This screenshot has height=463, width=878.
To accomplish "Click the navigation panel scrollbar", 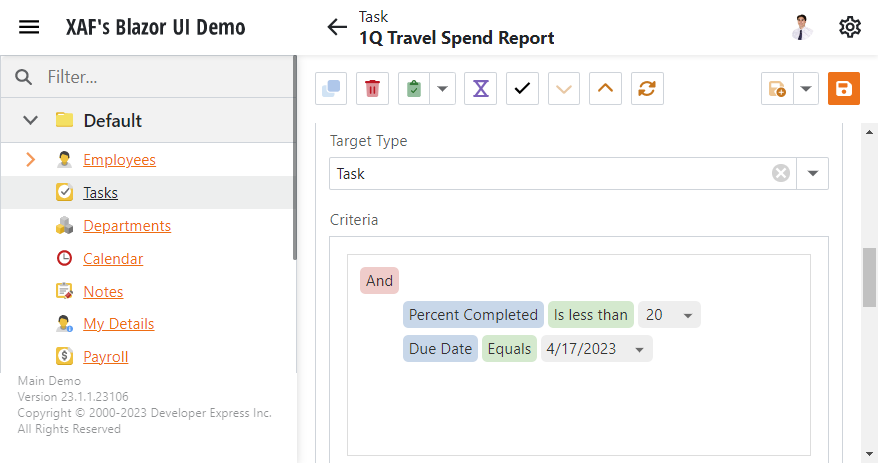I will point(295,158).
